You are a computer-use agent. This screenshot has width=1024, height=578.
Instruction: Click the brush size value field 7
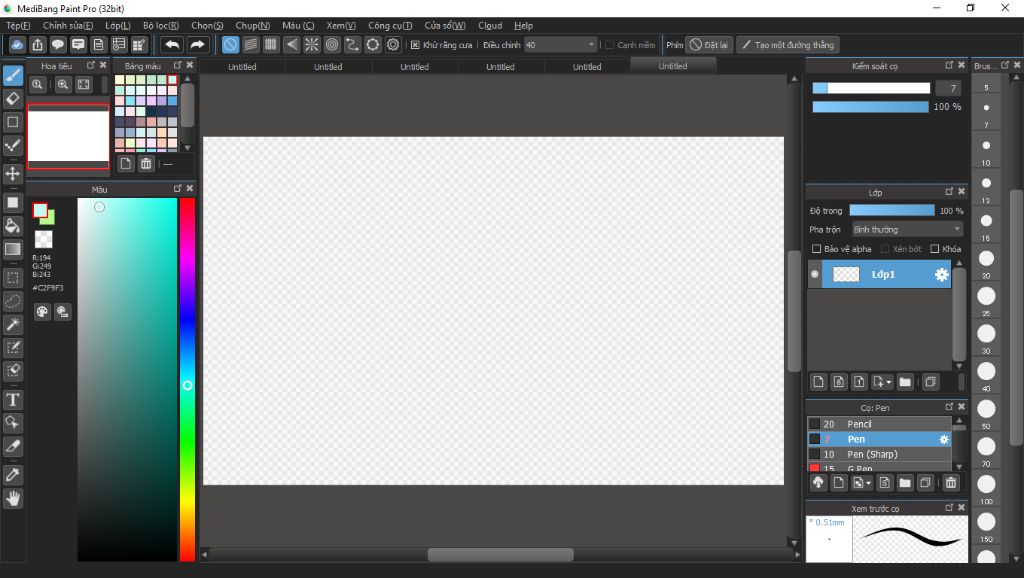(948, 88)
